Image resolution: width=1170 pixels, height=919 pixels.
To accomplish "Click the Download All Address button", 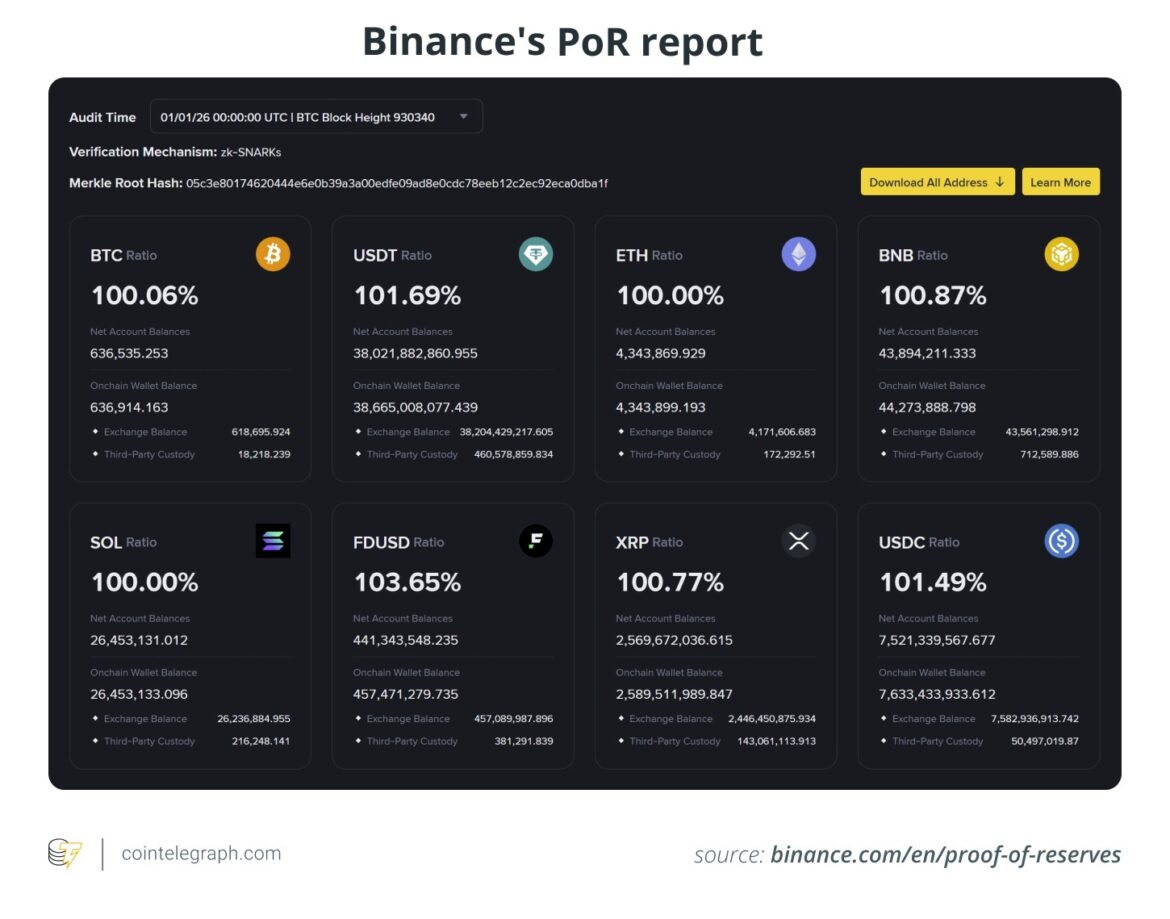I will 938,182.
